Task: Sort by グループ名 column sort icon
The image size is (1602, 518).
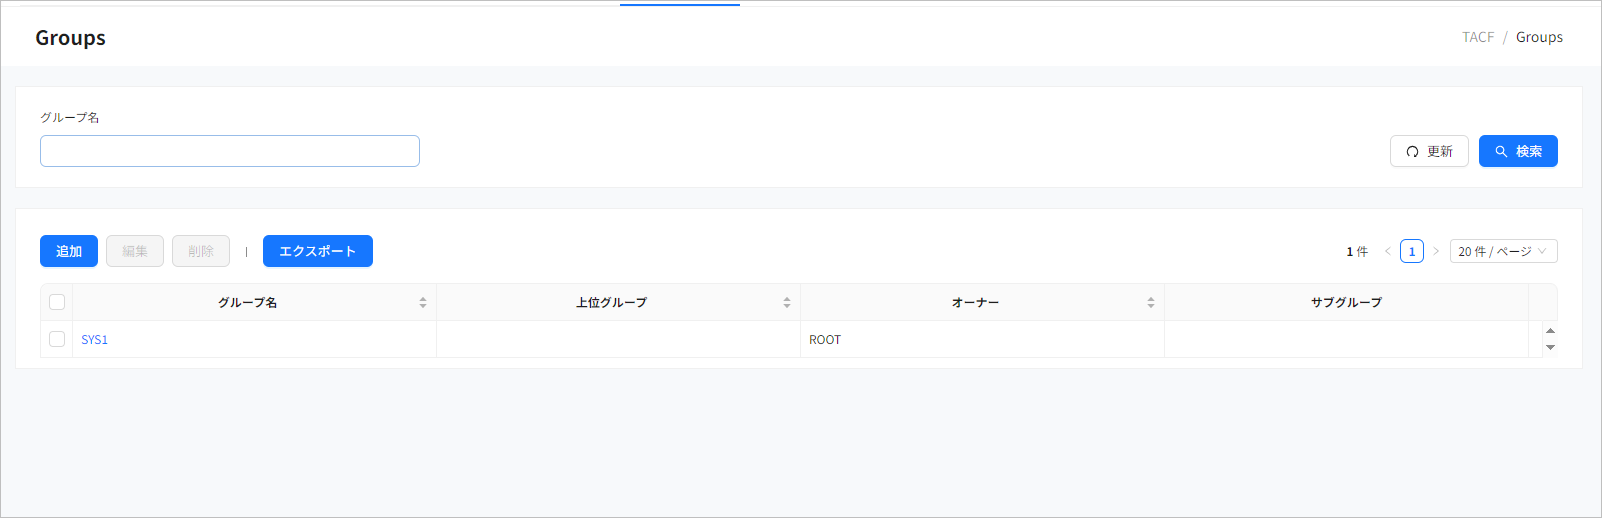Action: [423, 302]
